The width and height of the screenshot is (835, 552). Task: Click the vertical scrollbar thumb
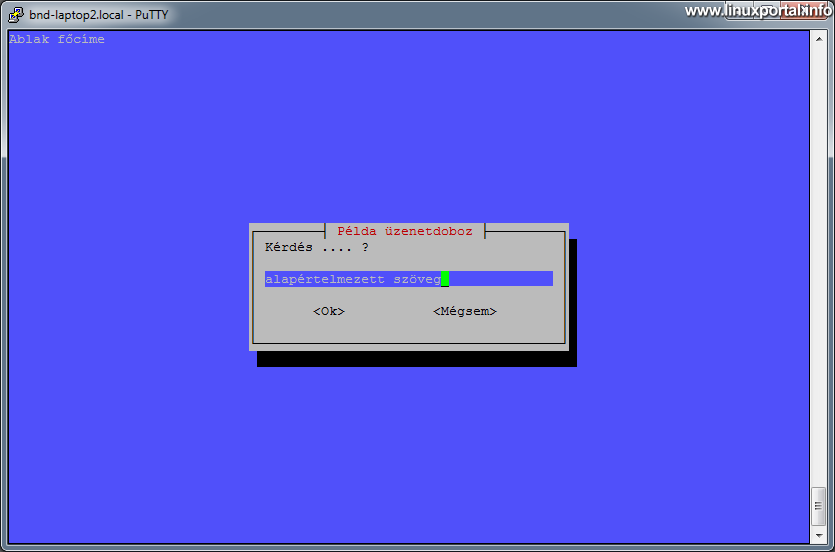tap(818, 506)
